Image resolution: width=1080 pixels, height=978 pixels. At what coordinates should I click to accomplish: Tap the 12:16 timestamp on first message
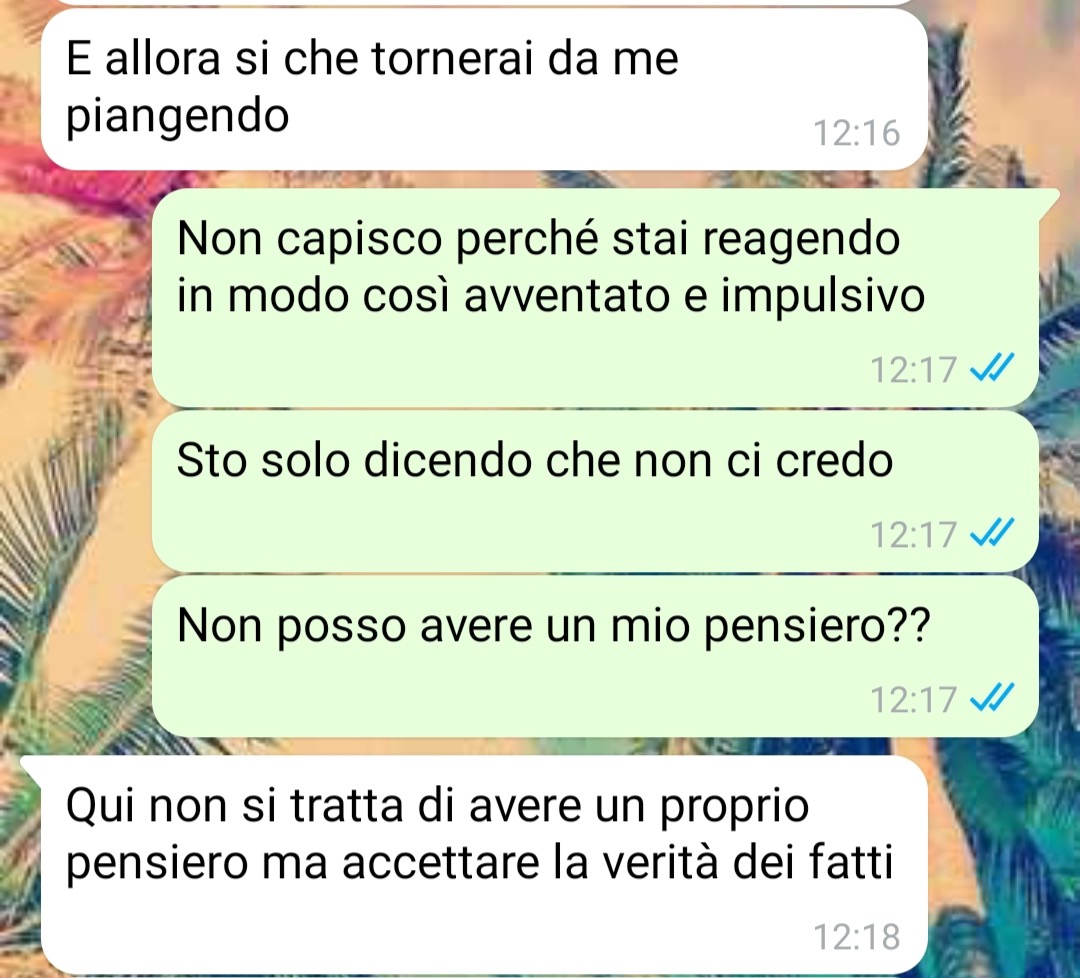point(857,133)
